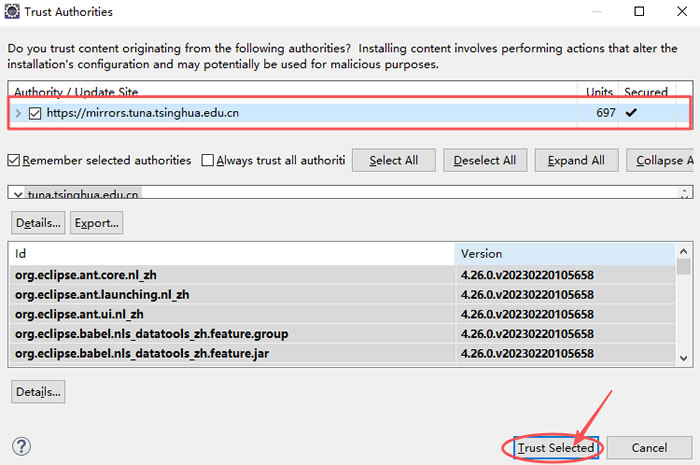The image size is (700, 465).
Task: Select the org.eclipse.ant.core.nl_zh row
Action: click(x=230, y=274)
